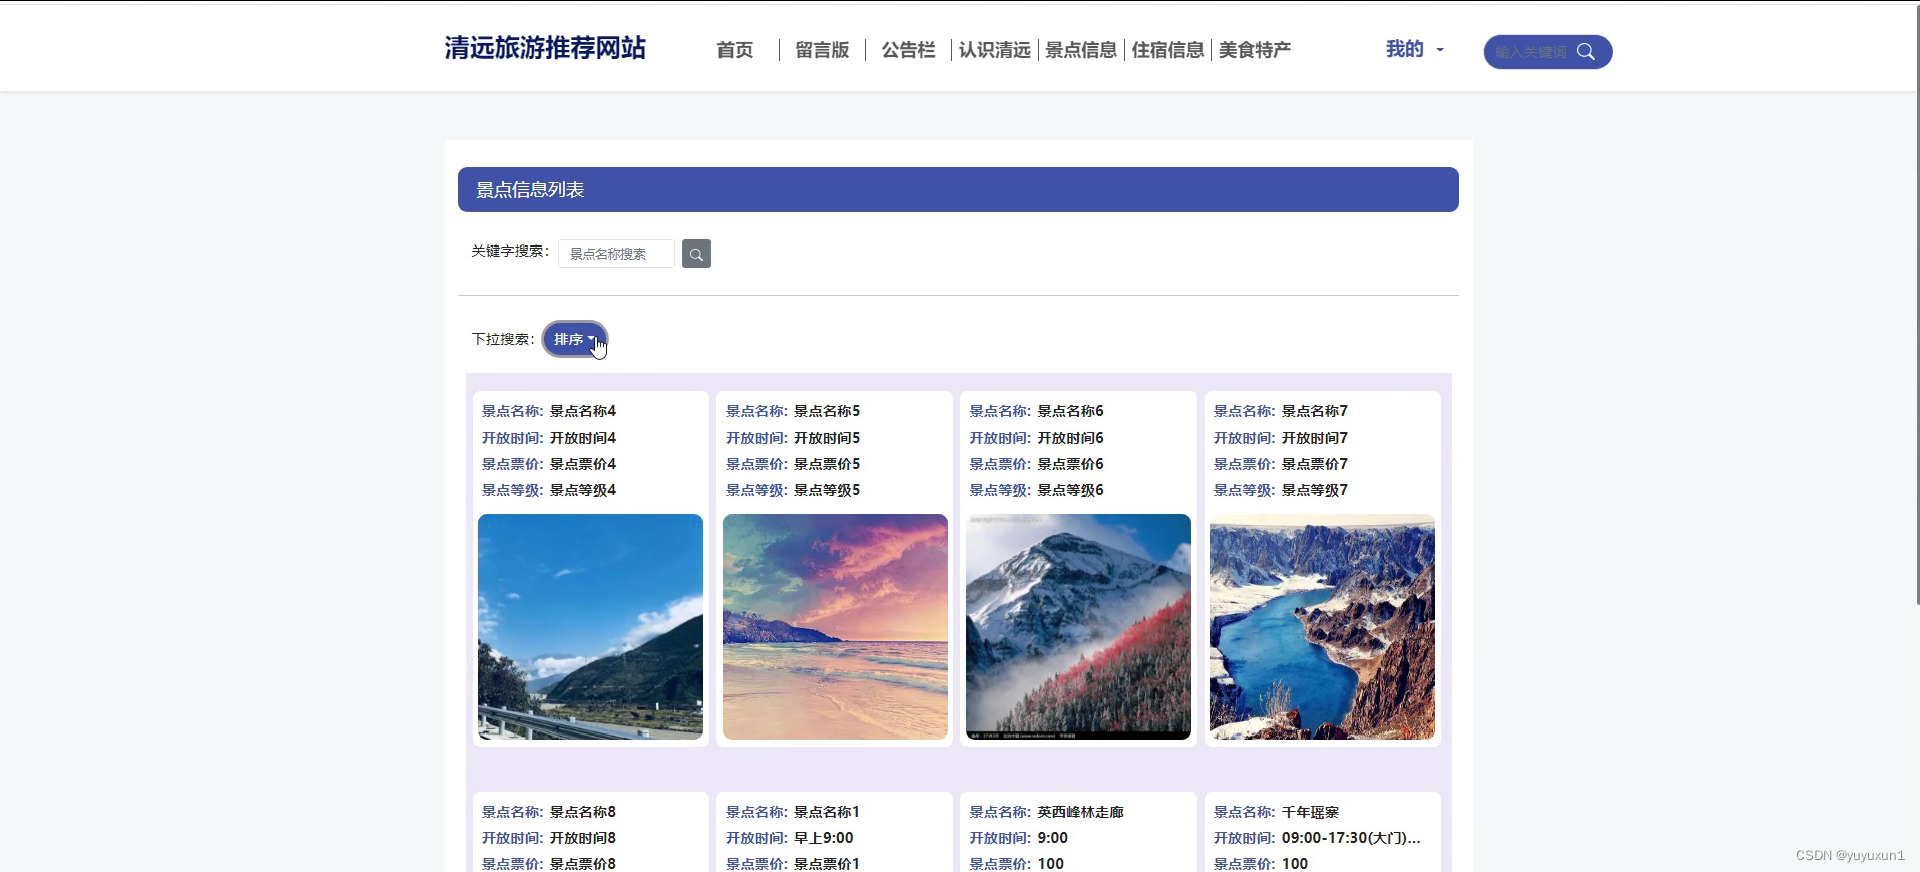The height and width of the screenshot is (872, 1920).
Task: Click the 景点票价5 value
Action: tap(827, 464)
